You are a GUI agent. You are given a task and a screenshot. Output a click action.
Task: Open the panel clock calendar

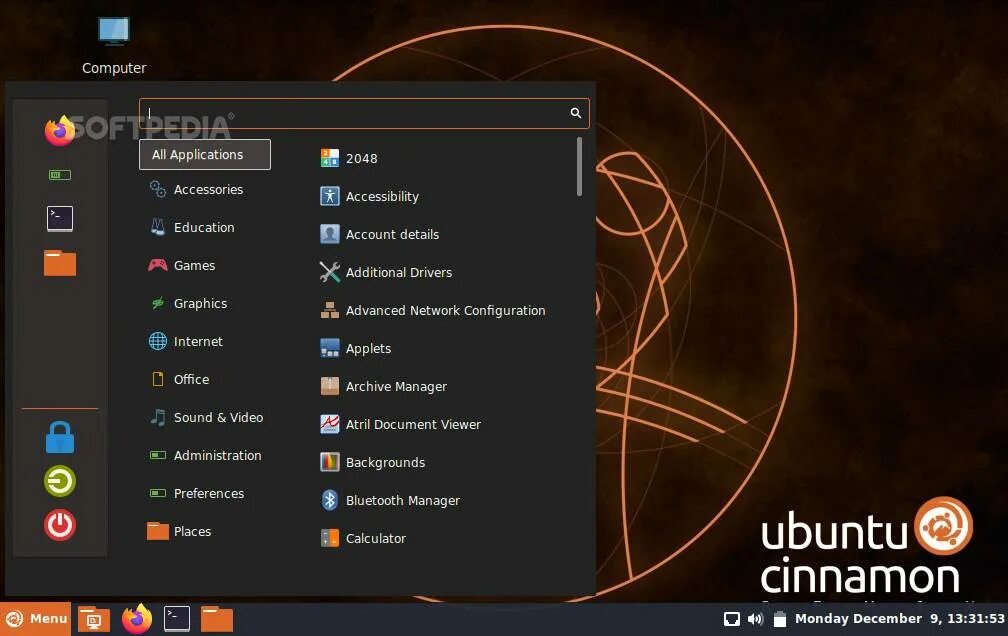tap(899, 619)
